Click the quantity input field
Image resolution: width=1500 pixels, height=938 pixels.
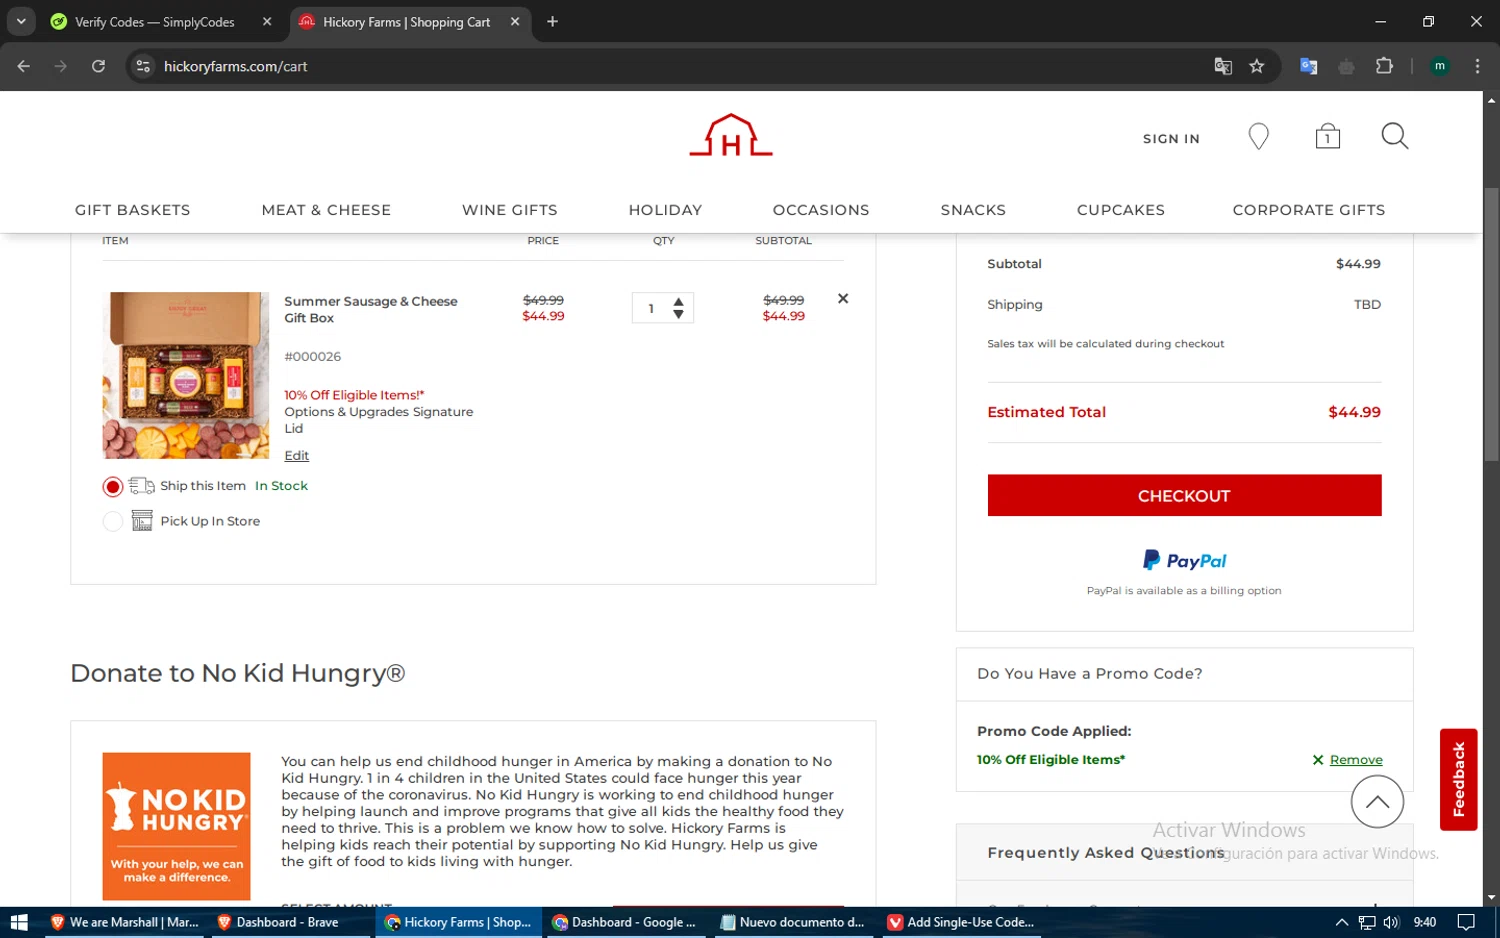click(651, 308)
